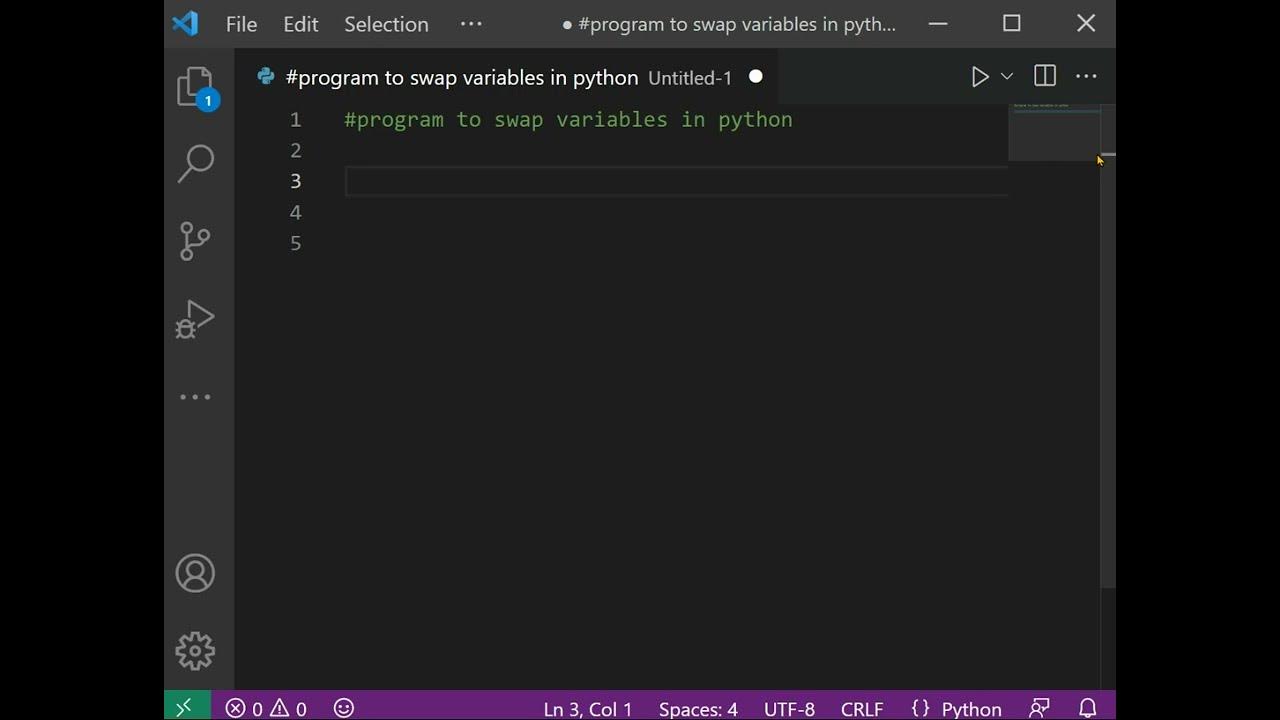Click the feedback smiley icon

[344, 708]
